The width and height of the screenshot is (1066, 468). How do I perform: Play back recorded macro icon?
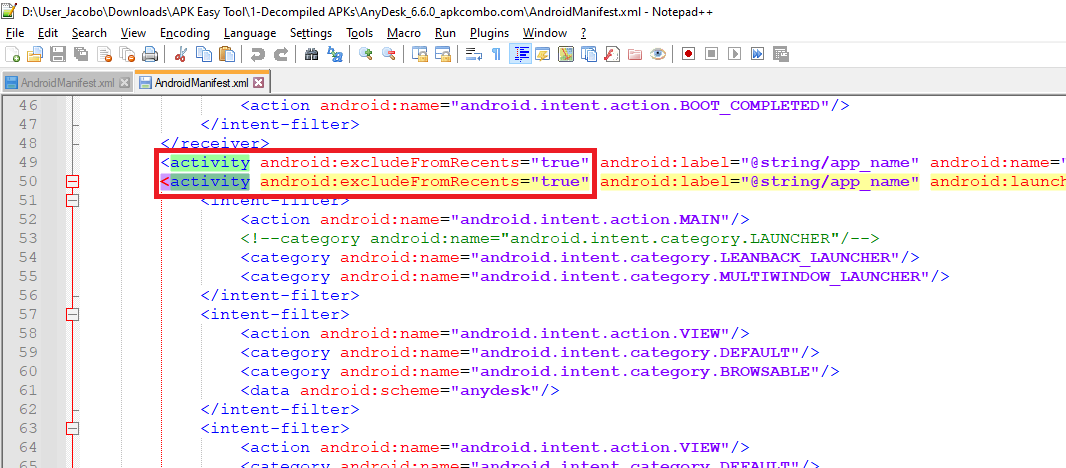point(734,54)
